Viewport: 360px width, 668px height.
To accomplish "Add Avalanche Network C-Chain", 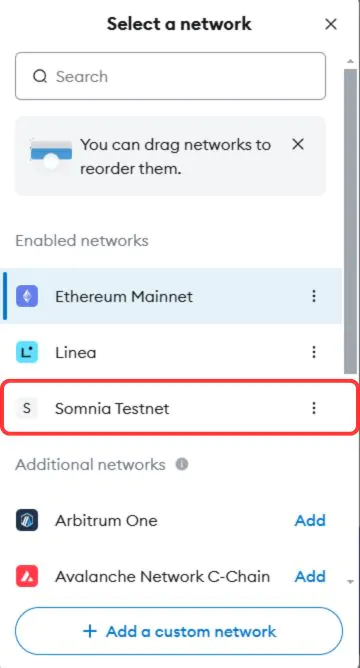I will coord(311,576).
